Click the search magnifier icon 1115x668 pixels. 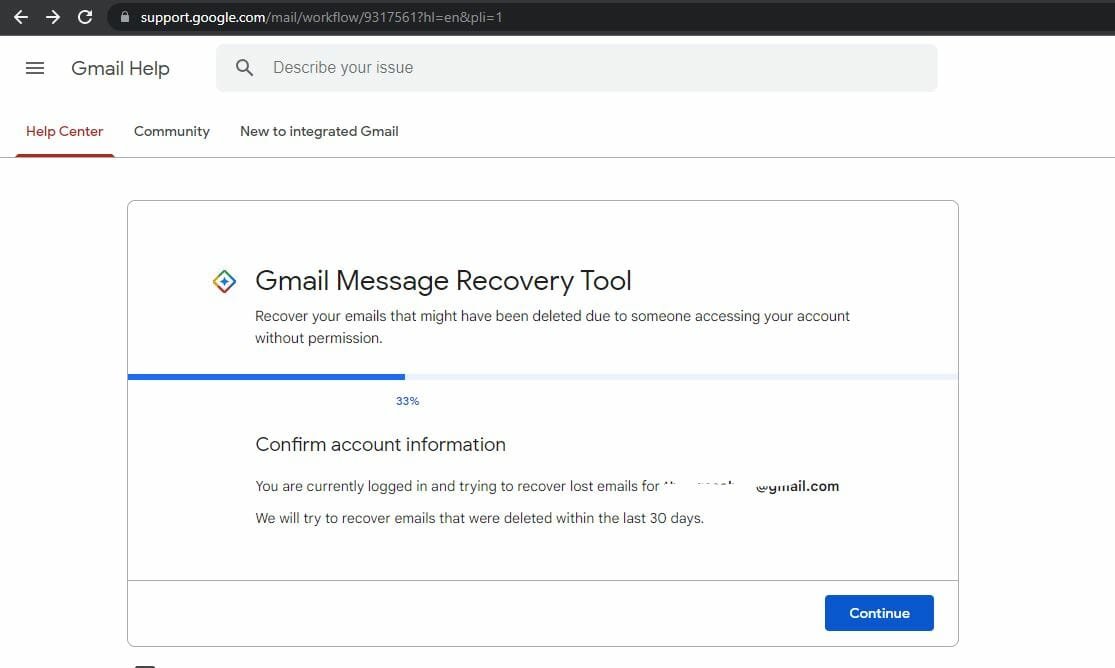pyautogui.click(x=244, y=68)
